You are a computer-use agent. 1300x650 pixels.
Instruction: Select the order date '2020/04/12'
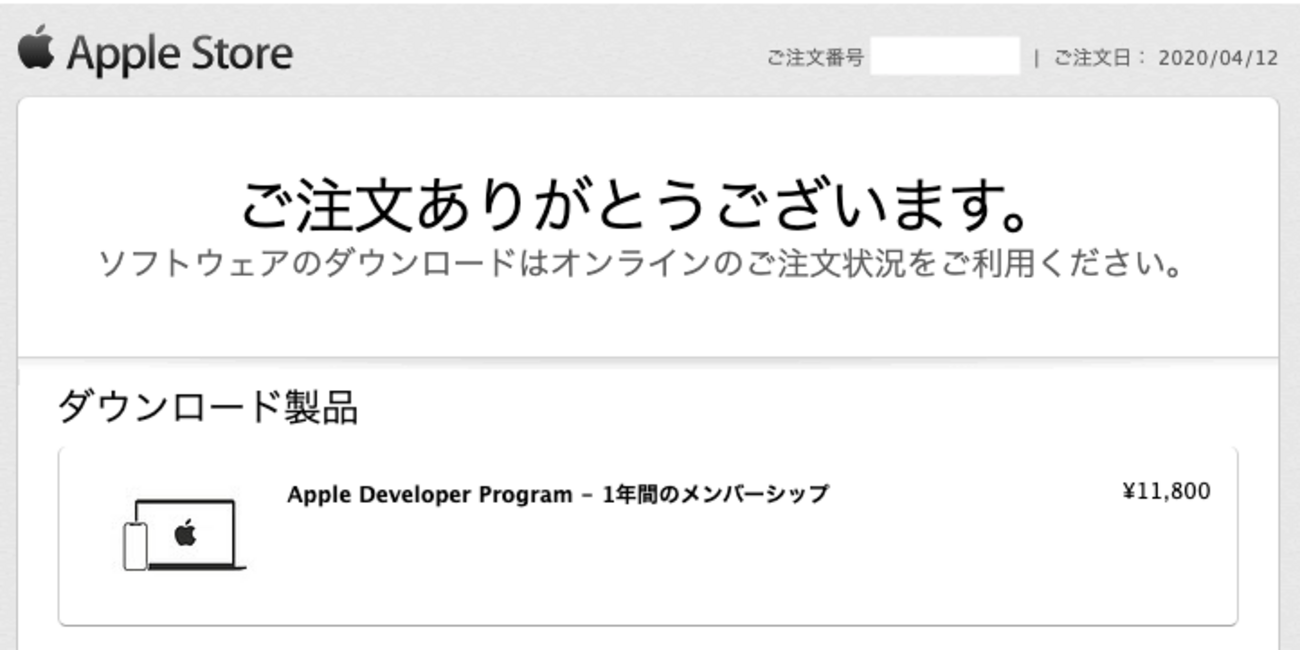click(x=1218, y=58)
